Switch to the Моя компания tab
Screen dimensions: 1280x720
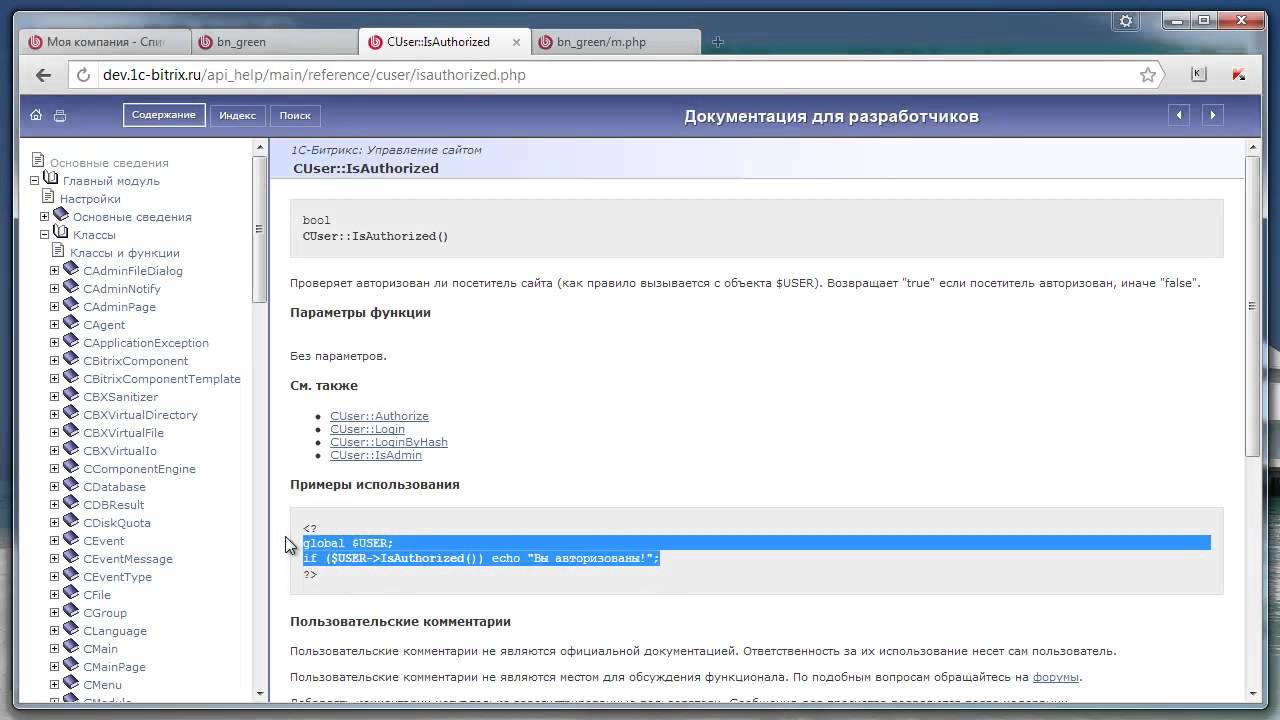click(105, 42)
